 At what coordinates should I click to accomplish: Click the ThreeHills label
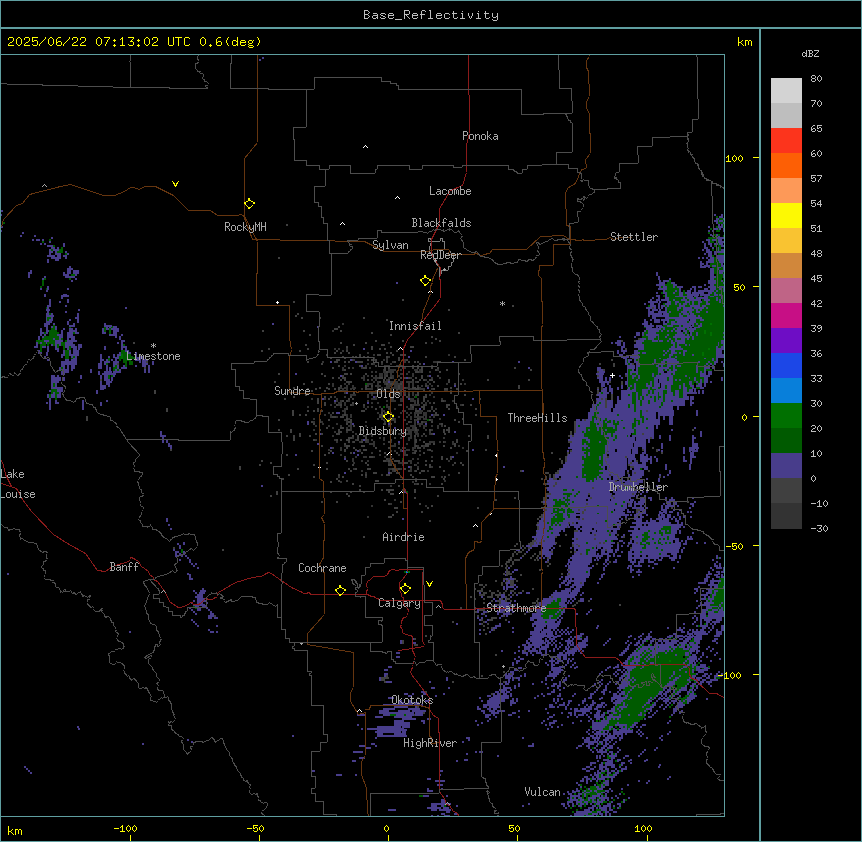pos(537,418)
